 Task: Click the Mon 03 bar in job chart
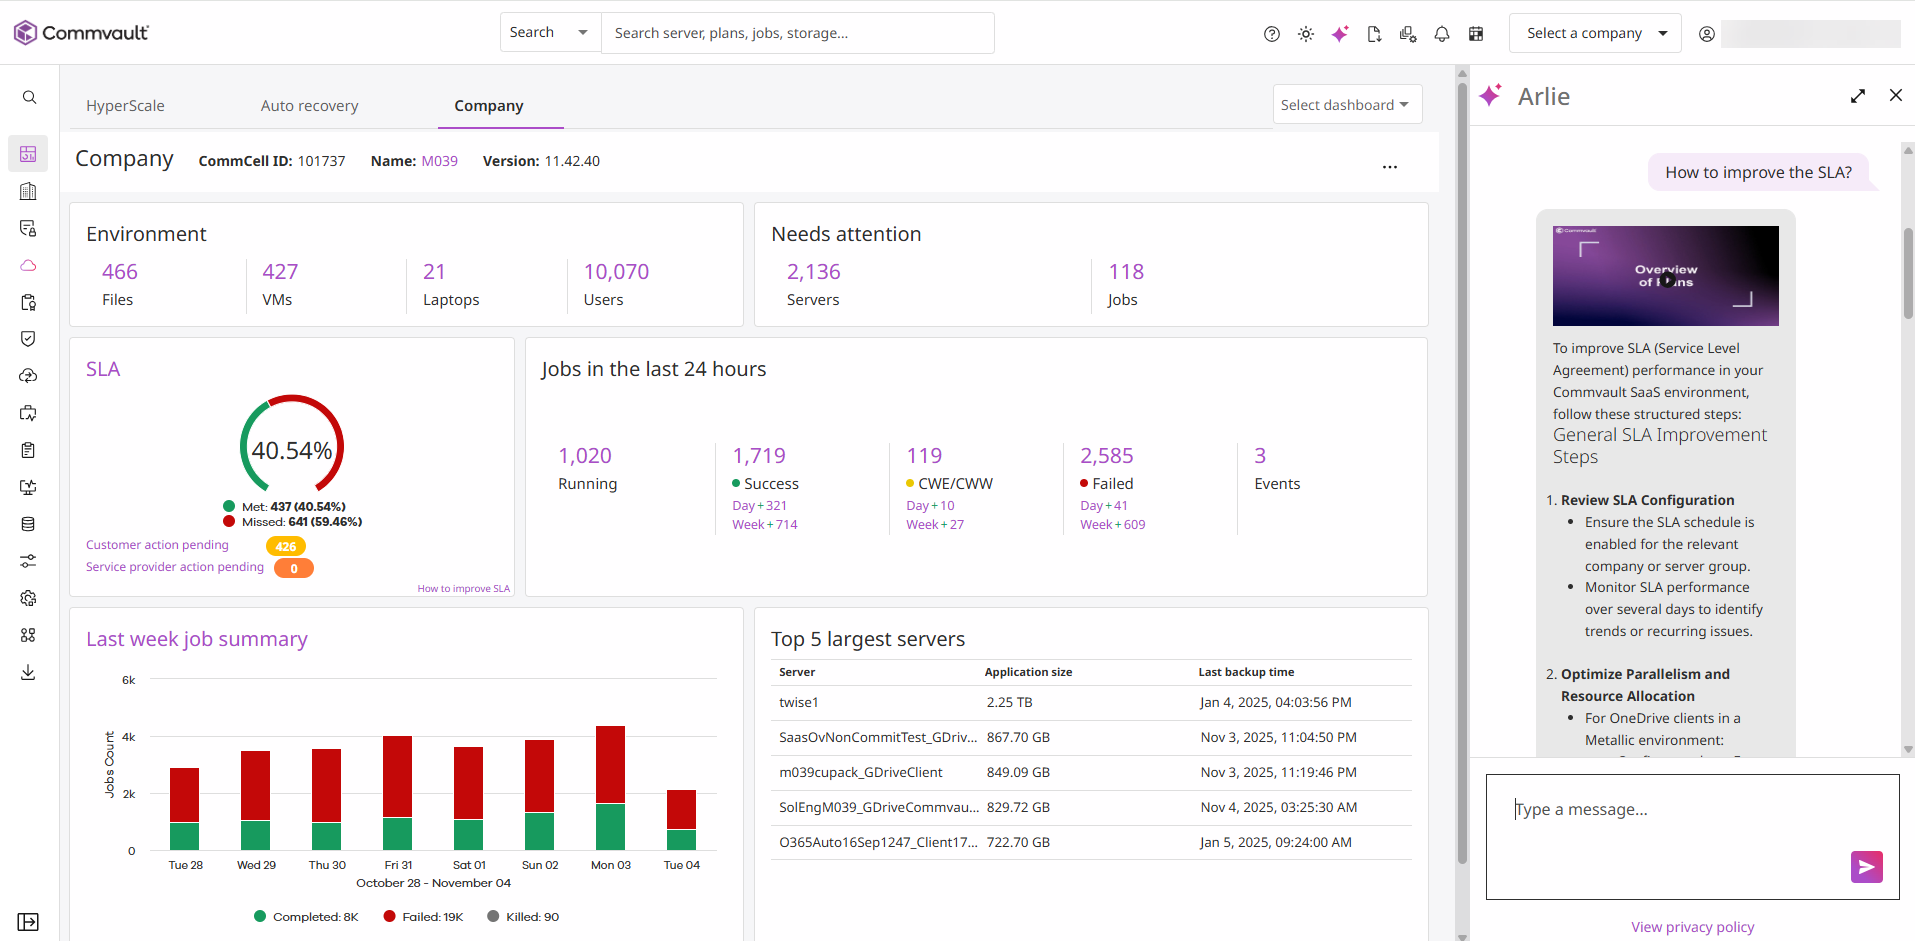pos(610,788)
